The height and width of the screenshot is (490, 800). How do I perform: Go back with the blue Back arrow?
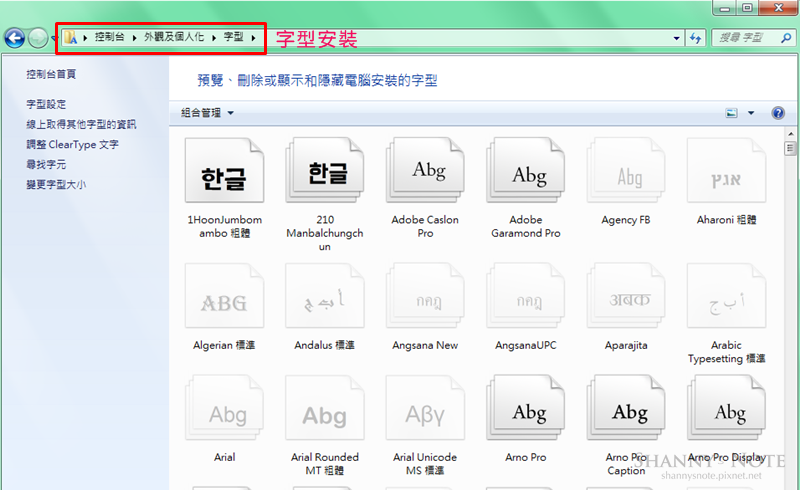(14, 38)
